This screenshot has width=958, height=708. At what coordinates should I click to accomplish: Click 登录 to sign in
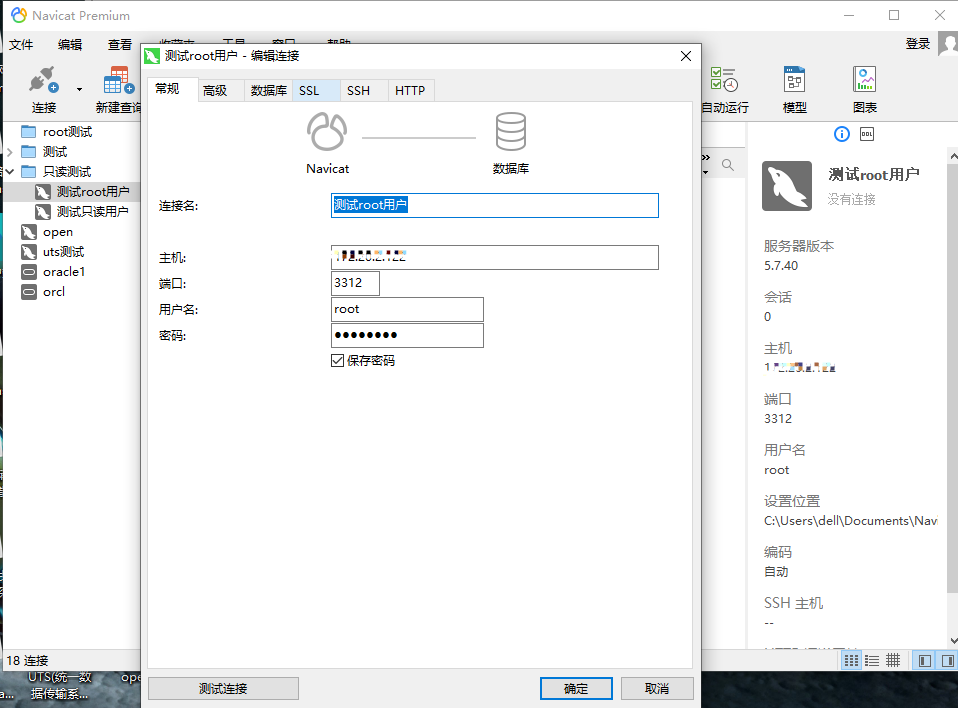click(918, 44)
